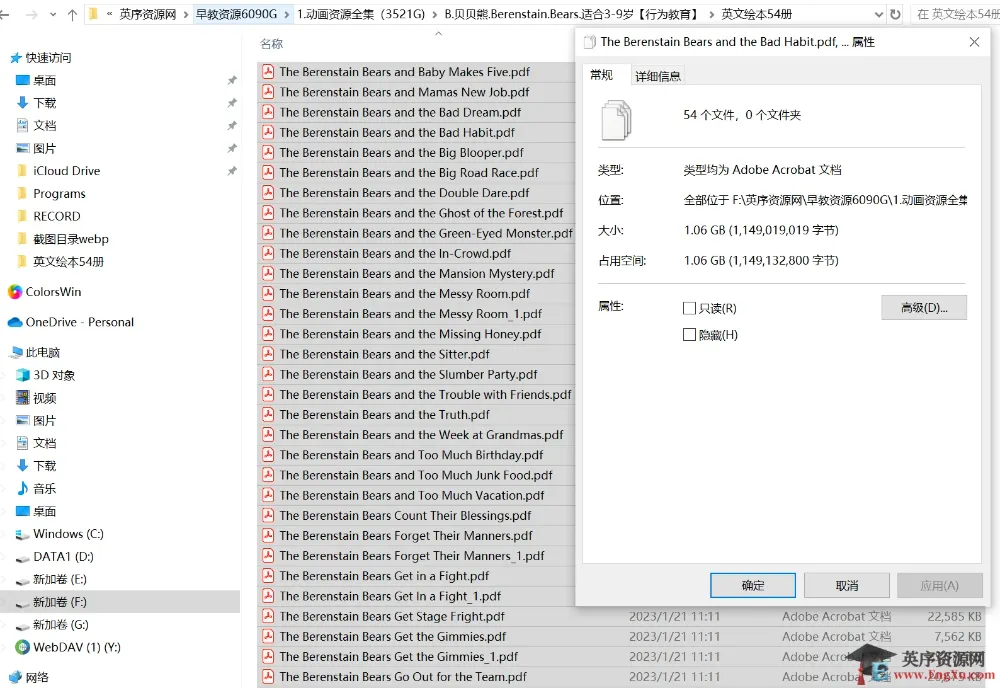Expand chevron before 英文绘本54册 in breadcrumb
1000x688 pixels.
712,14
